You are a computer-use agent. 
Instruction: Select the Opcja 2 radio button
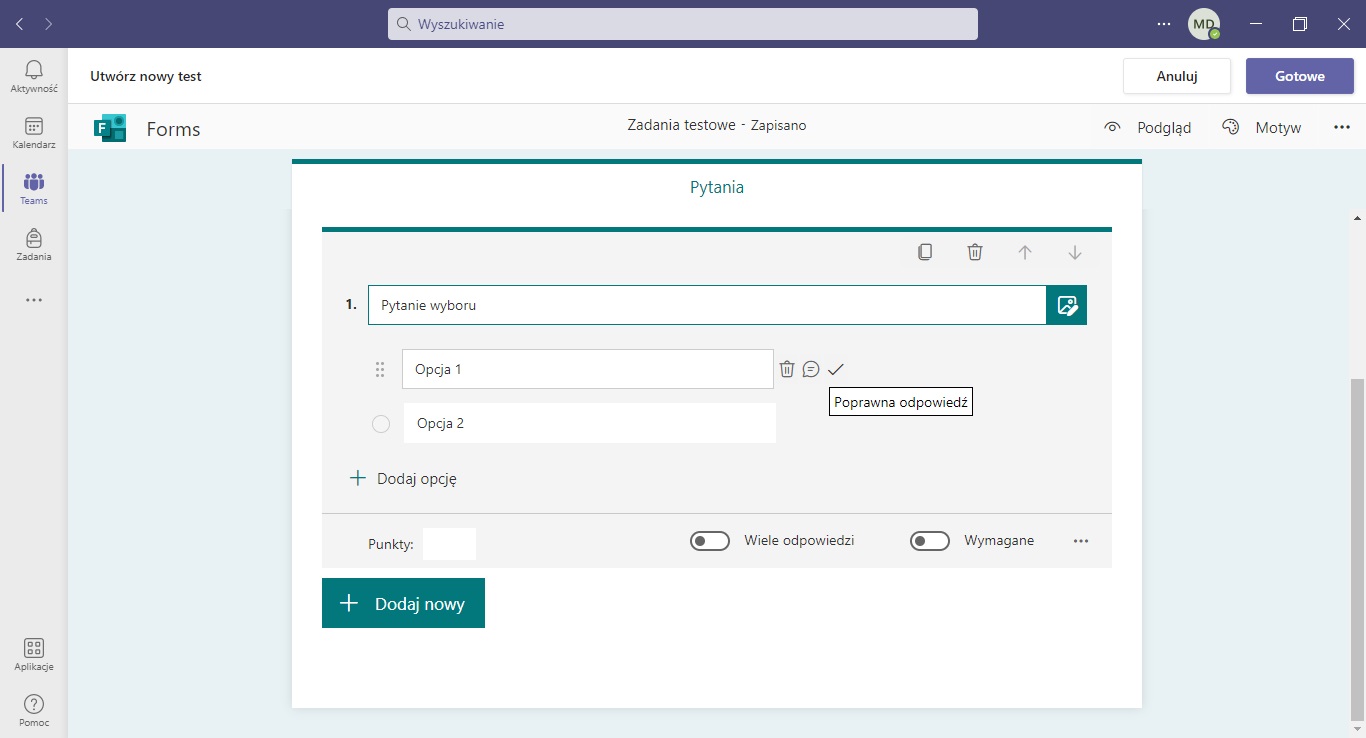coord(381,424)
